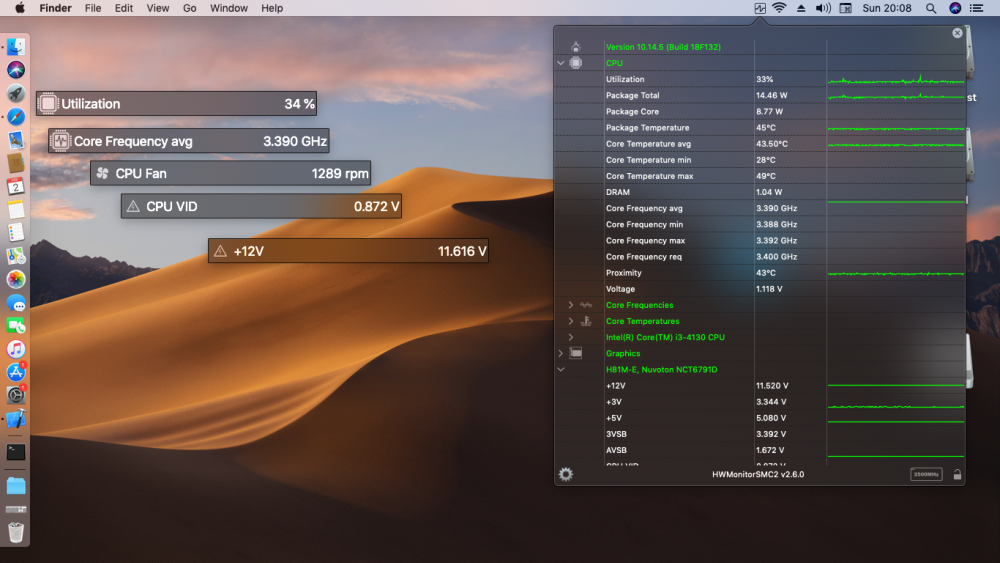Select the AVSB row
The image size is (1000, 563).
760,450
